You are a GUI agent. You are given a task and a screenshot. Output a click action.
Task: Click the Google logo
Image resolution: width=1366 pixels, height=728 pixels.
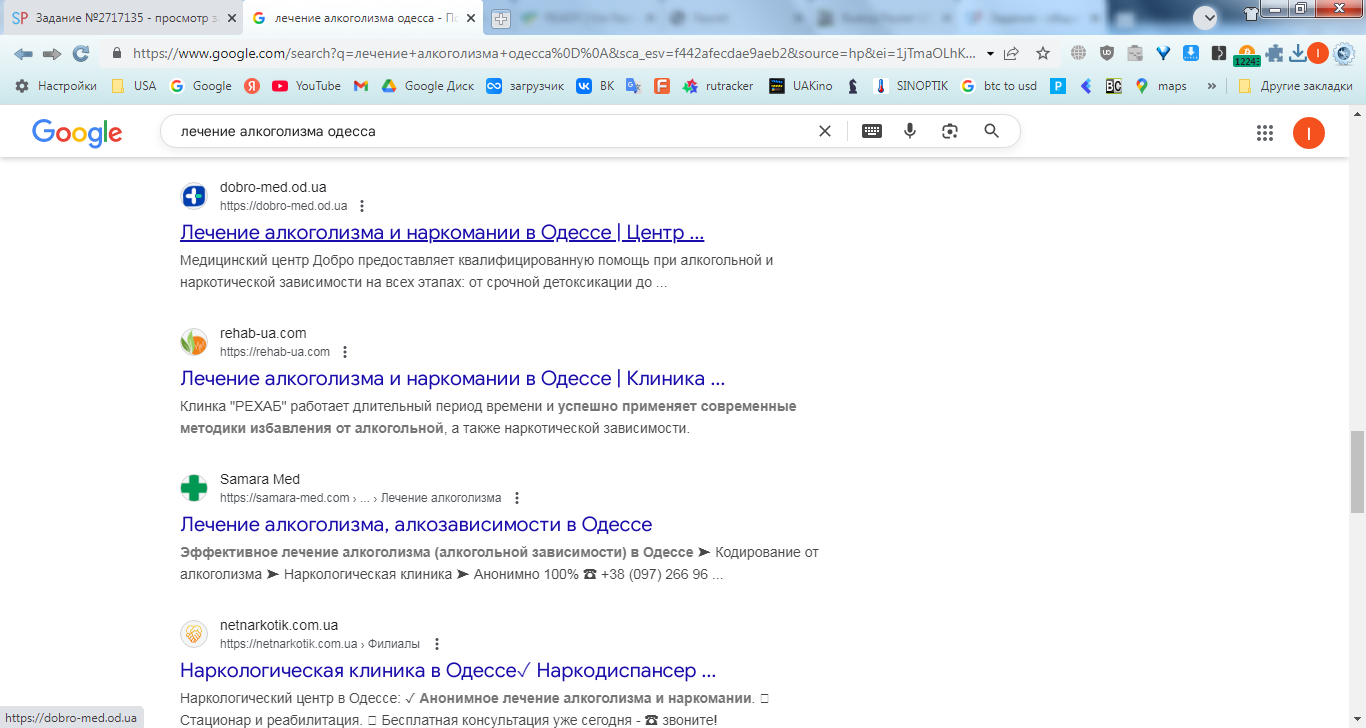pos(77,132)
